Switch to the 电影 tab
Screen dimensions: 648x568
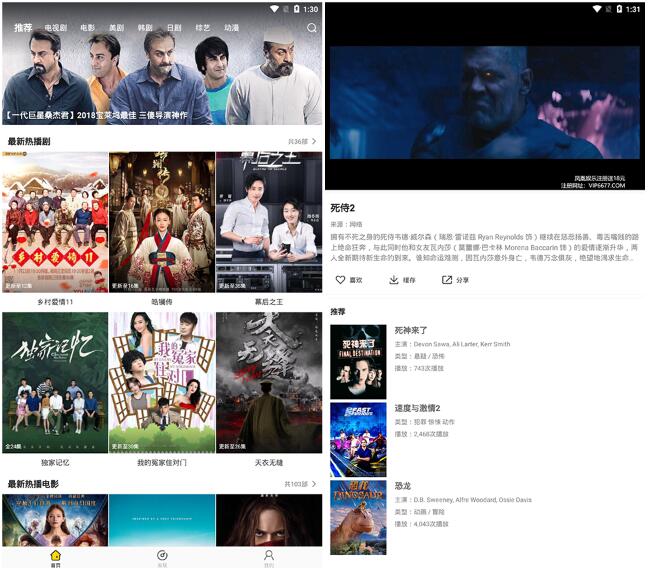pos(87,28)
